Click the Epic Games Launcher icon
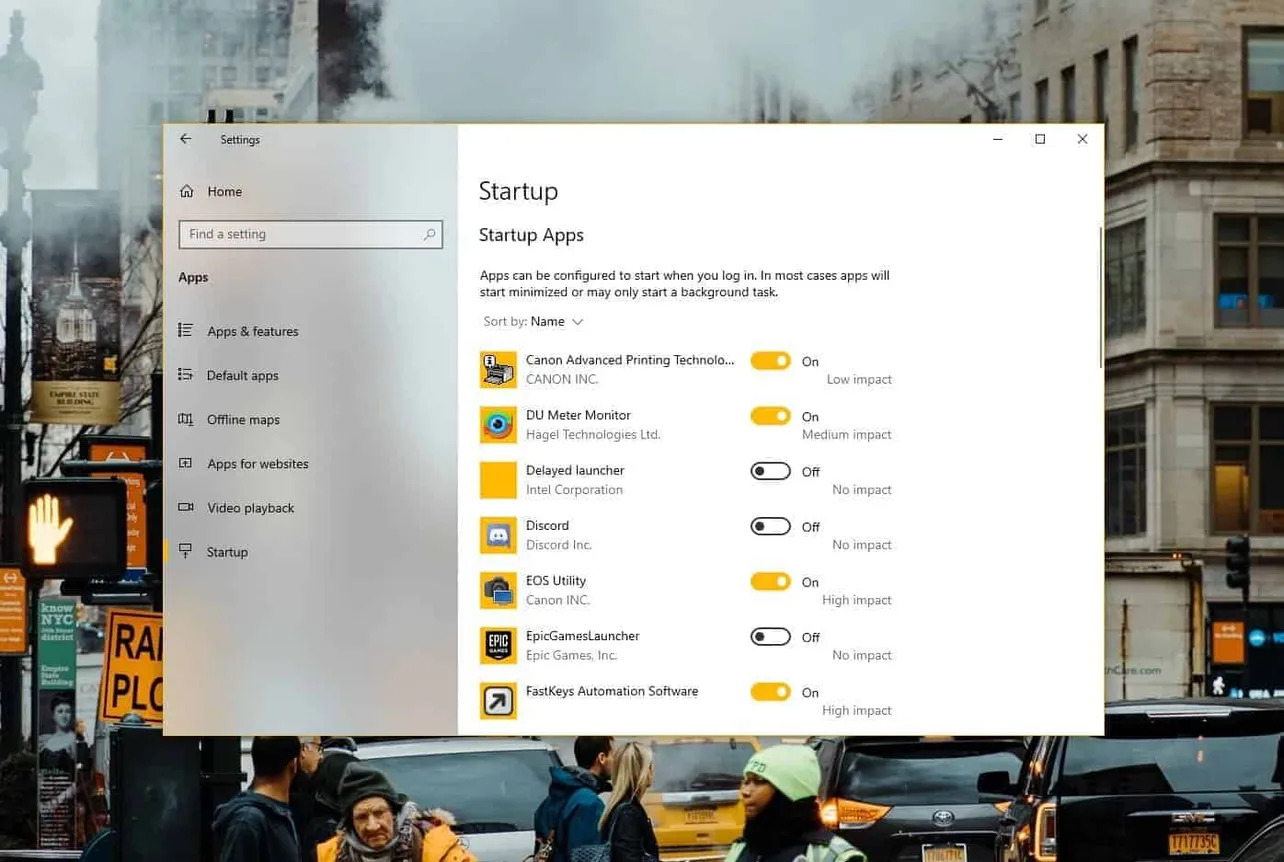This screenshot has width=1284, height=862. coord(499,645)
